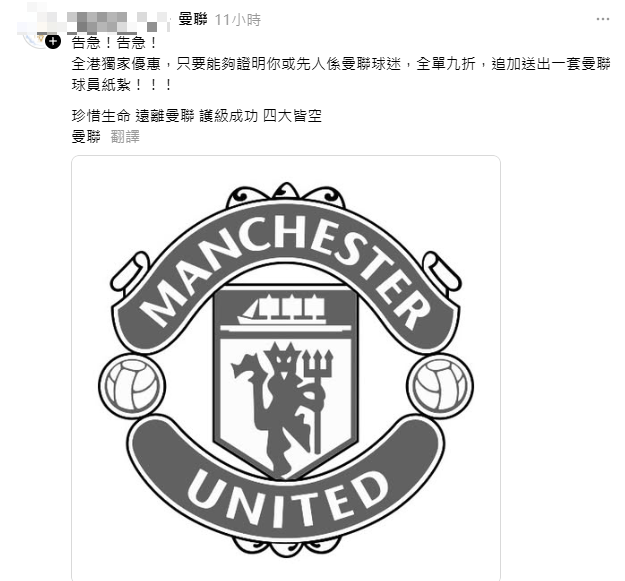Click the follow plus icon on avatar
Screen dimensions: 625x581
53,41
